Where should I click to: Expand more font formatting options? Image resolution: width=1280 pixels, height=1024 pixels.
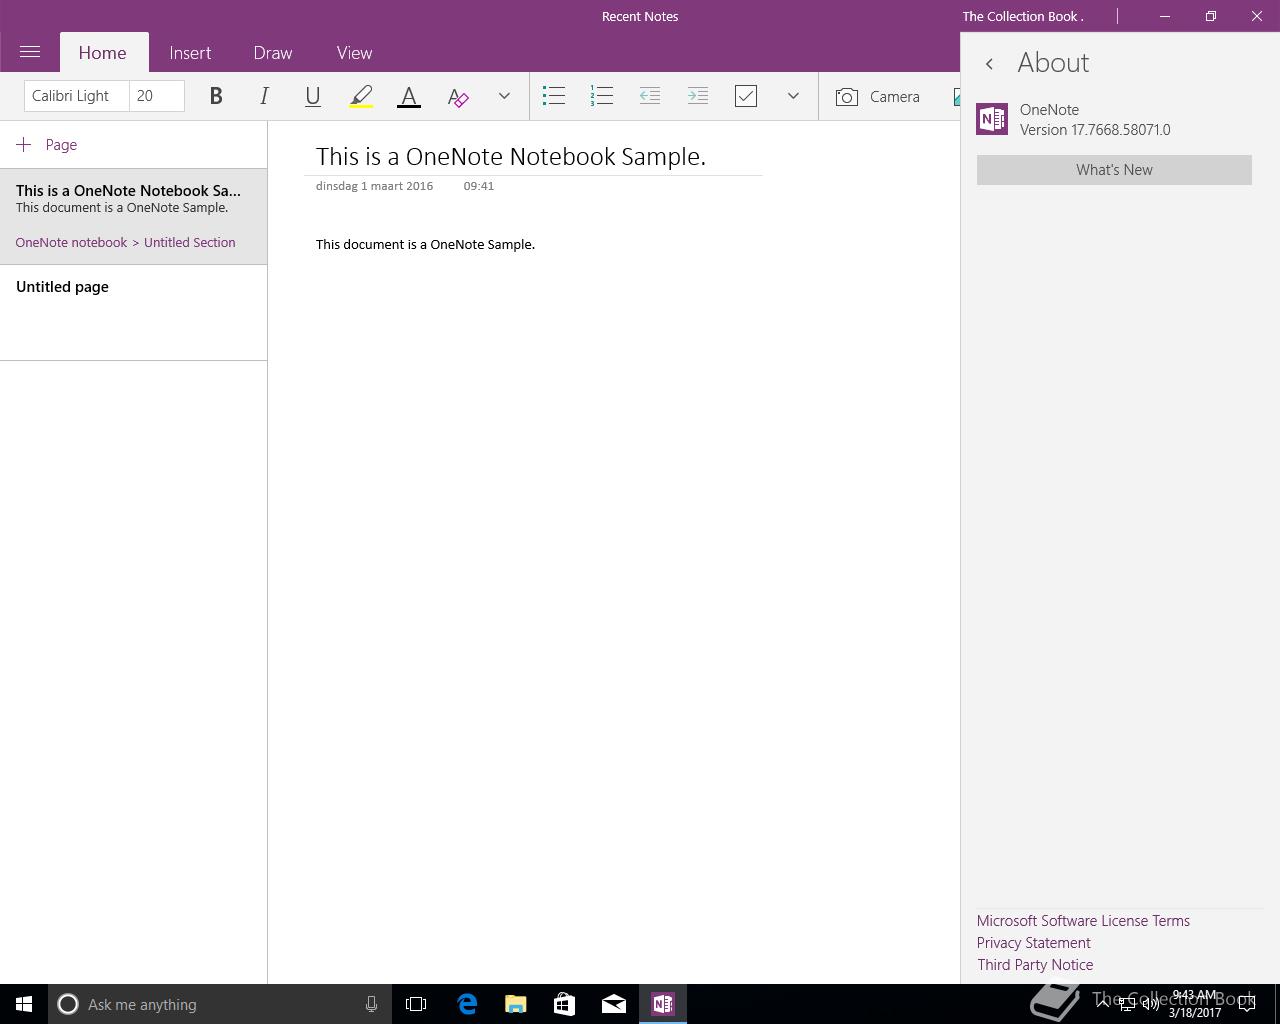[x=504, y=96]
